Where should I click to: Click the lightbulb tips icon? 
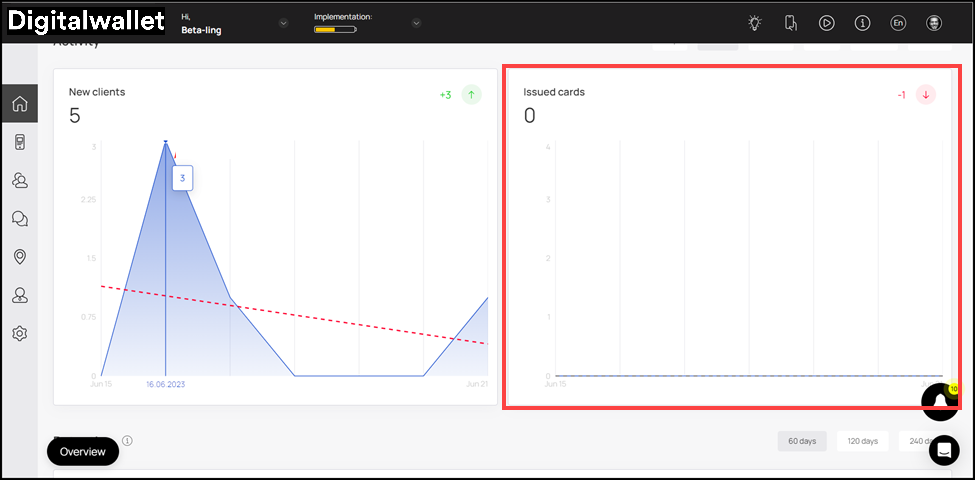(x=754, y=23)
